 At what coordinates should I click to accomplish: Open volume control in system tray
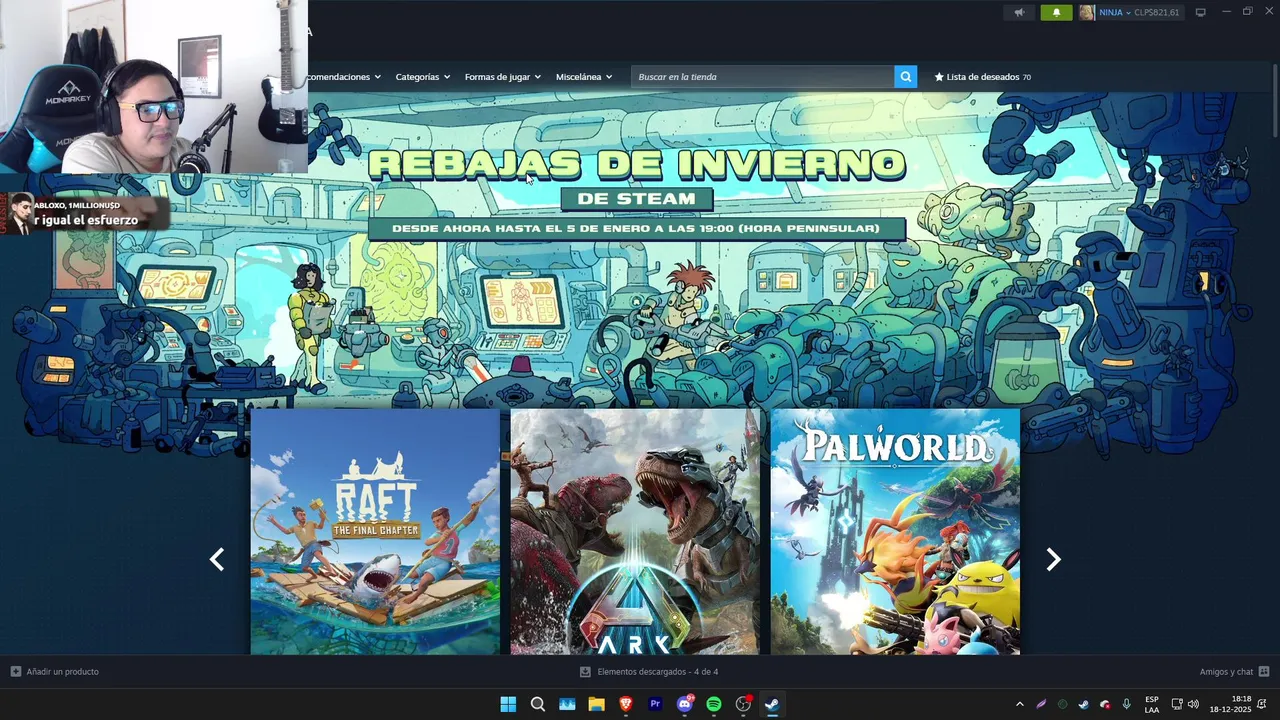pyautogui.click(x=1193, y=704)
